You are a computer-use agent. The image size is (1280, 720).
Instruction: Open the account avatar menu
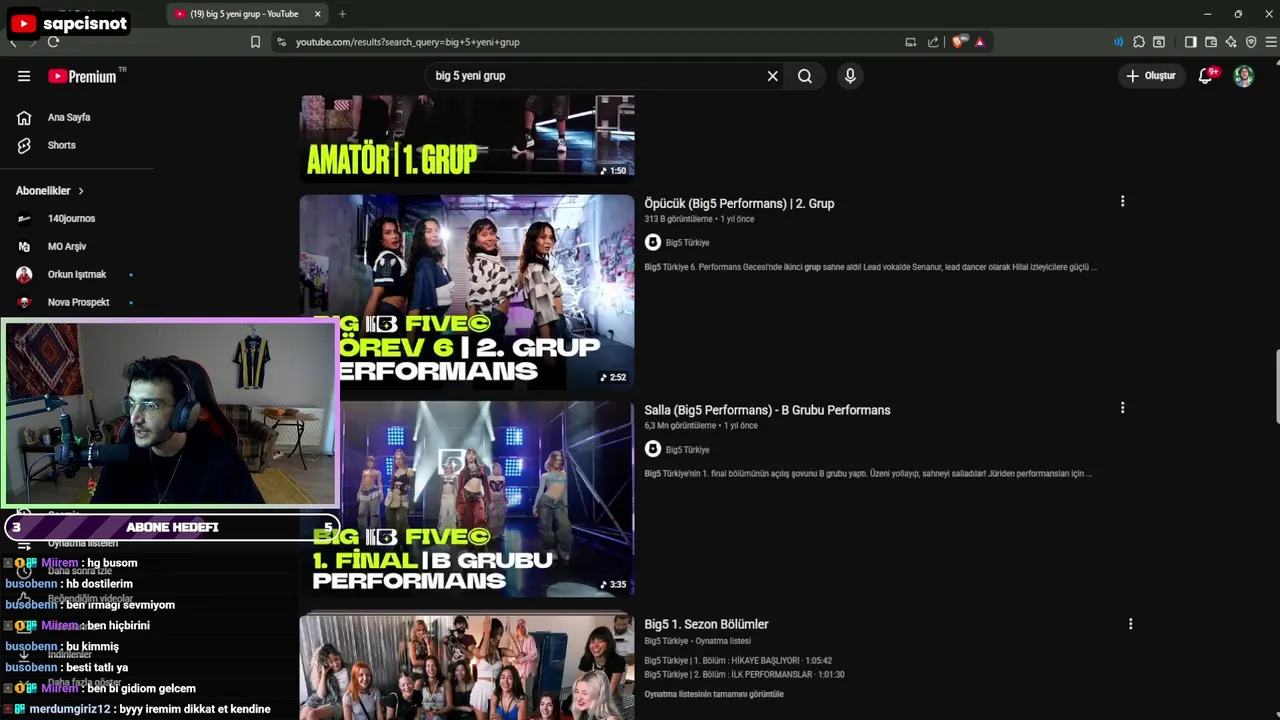pyautogui.click(x=1244, y=76)
